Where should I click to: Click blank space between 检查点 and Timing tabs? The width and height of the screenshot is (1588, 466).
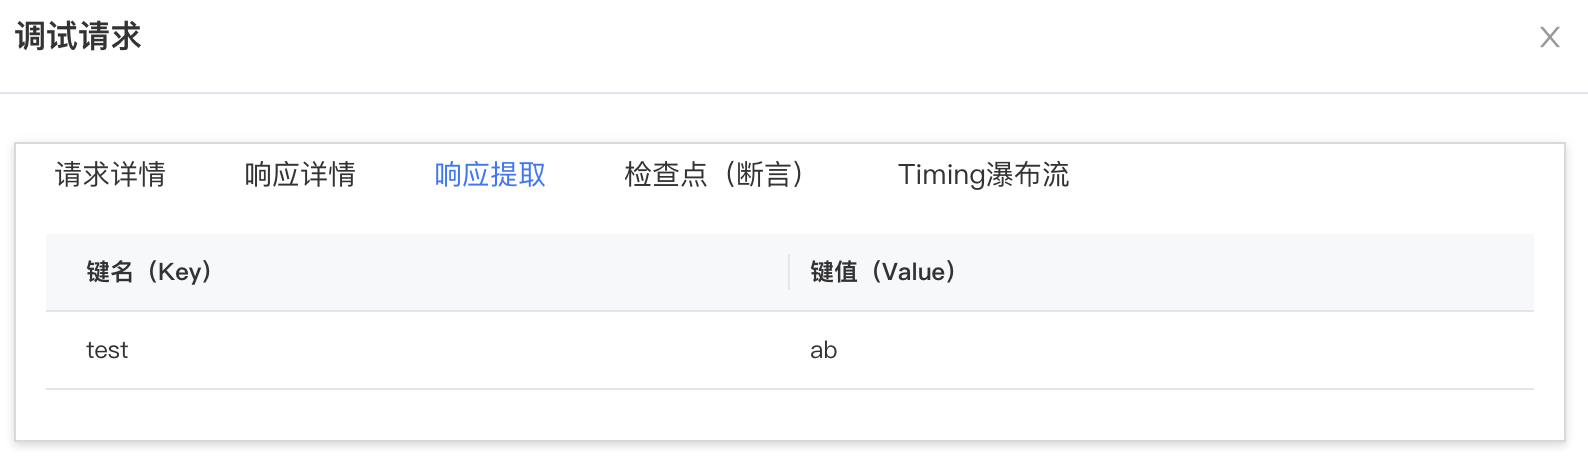point(851,175)
